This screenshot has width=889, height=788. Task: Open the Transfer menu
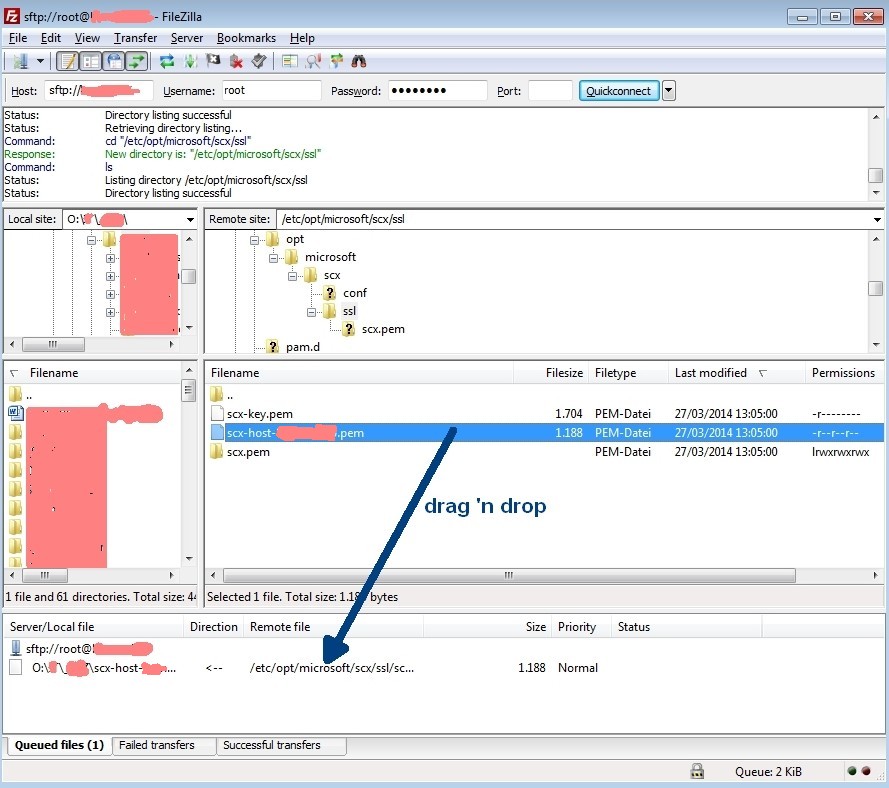coord(135,38)
